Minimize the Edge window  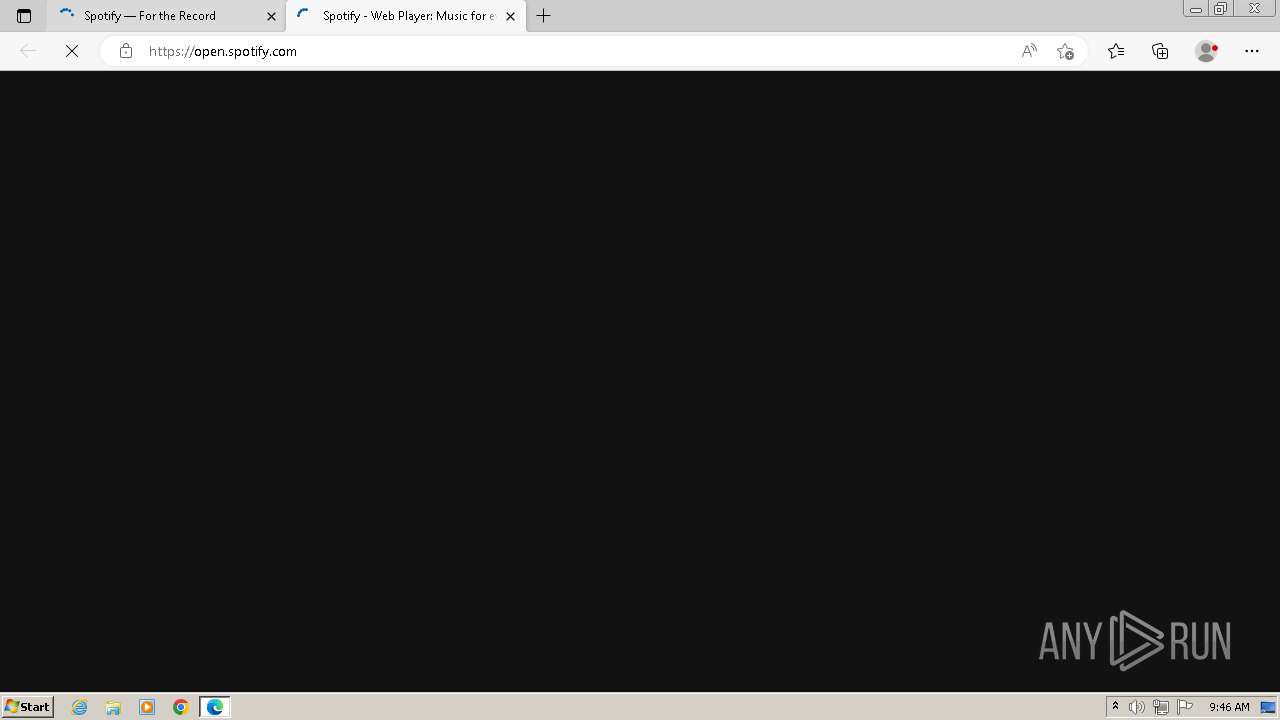(1195, 9)
